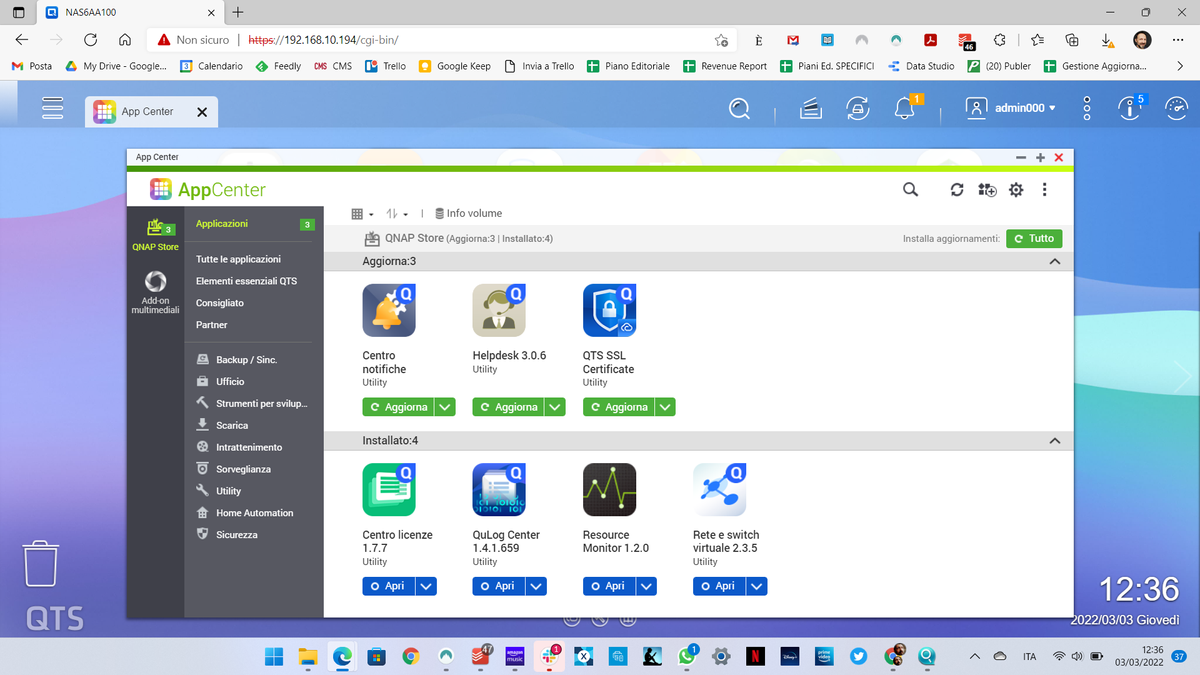Click Apri for Centro licenze
Viewport: 1200px width, 675px height.
click(x=388, y=586)
